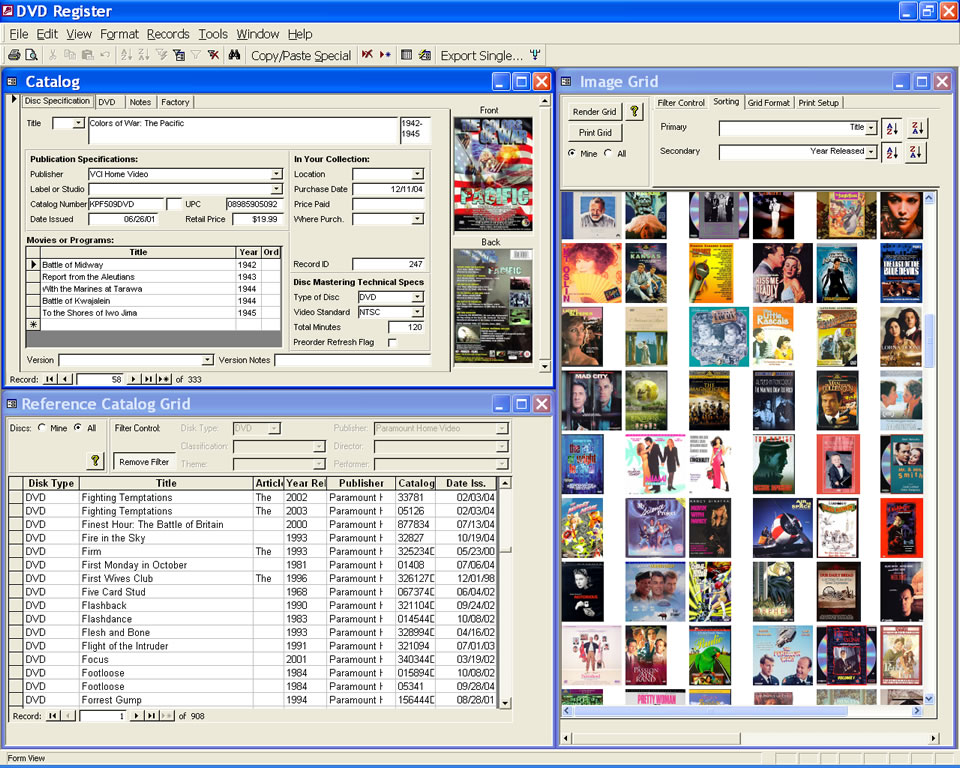Click the Database Window toolbar icon
960x768 pixels.
[407, 55]
